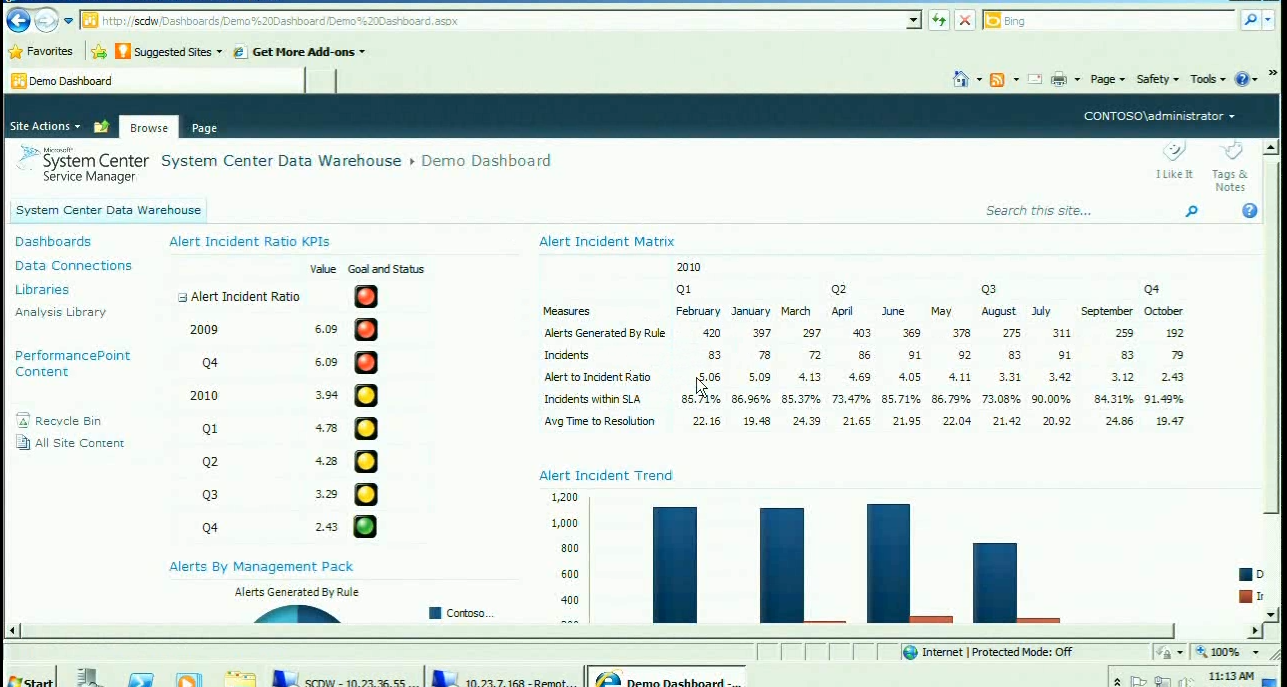Click the IE Help question mark icon

coord(1242,79)
